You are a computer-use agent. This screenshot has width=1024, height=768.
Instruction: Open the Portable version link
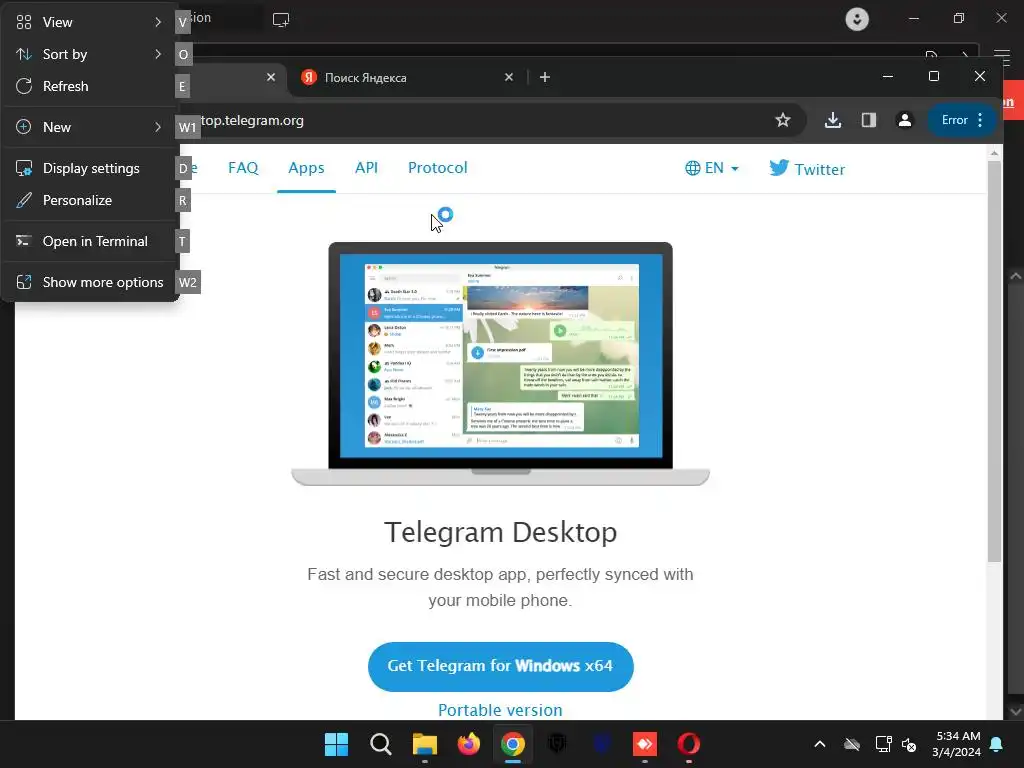tap(500, 710)
